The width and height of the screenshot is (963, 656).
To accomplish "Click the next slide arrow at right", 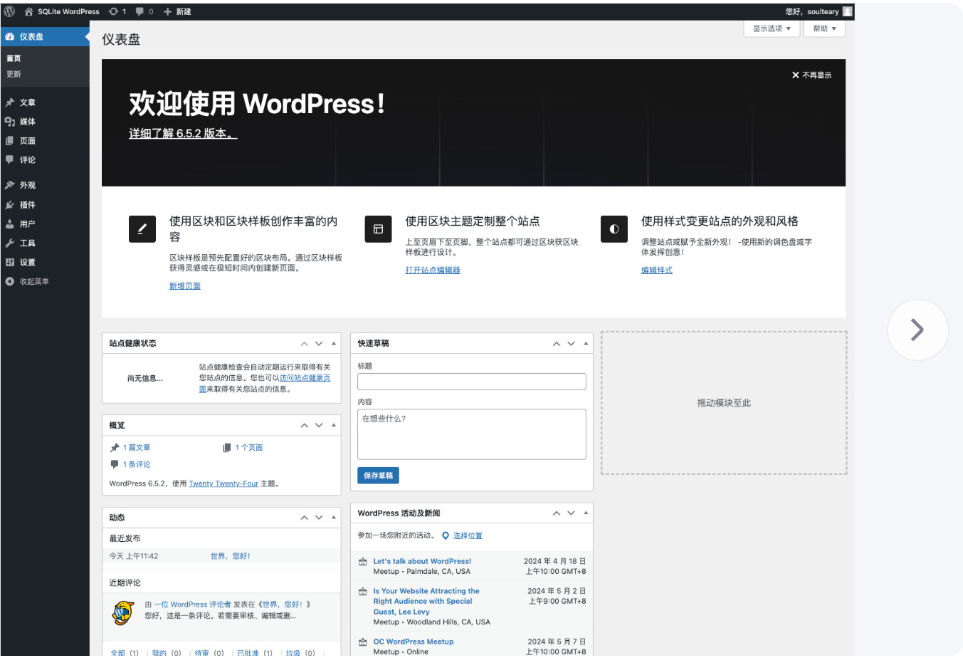I will pos(918,330).
